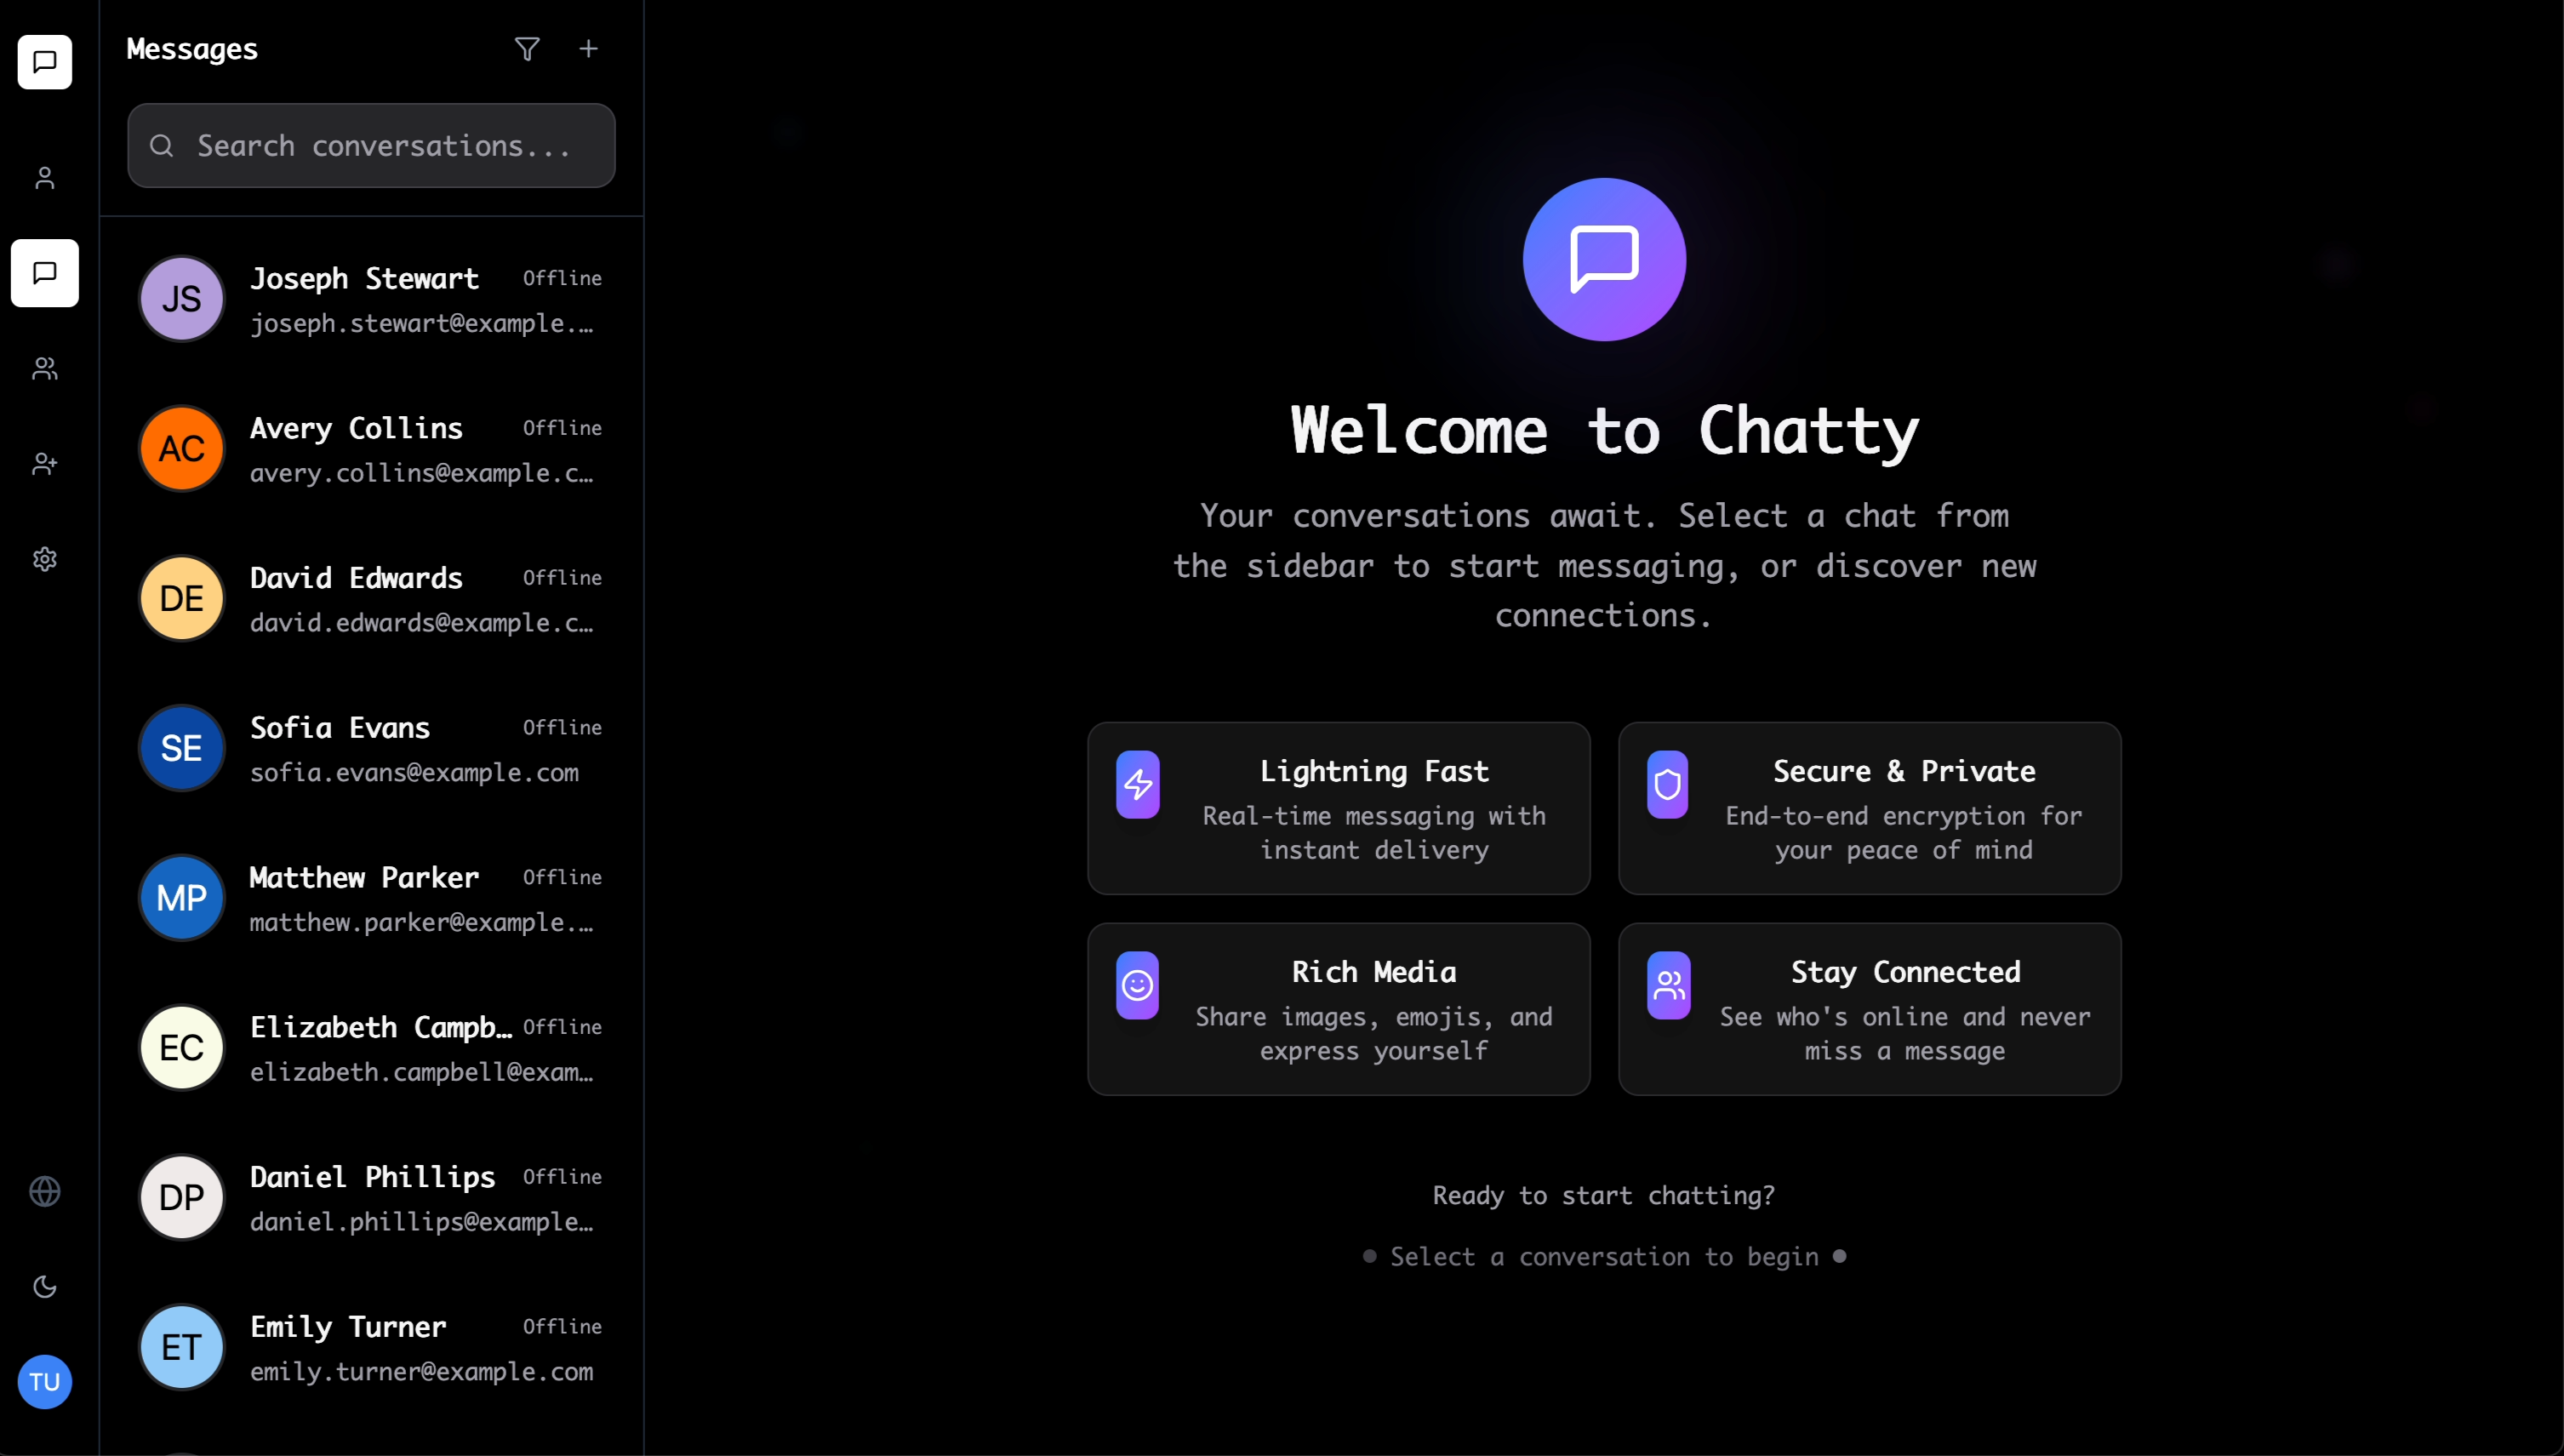This screenshot has height=1456, width=2564.
Task: Click the chat bubble logo at sidebar top
Action: tap(44, 62)
